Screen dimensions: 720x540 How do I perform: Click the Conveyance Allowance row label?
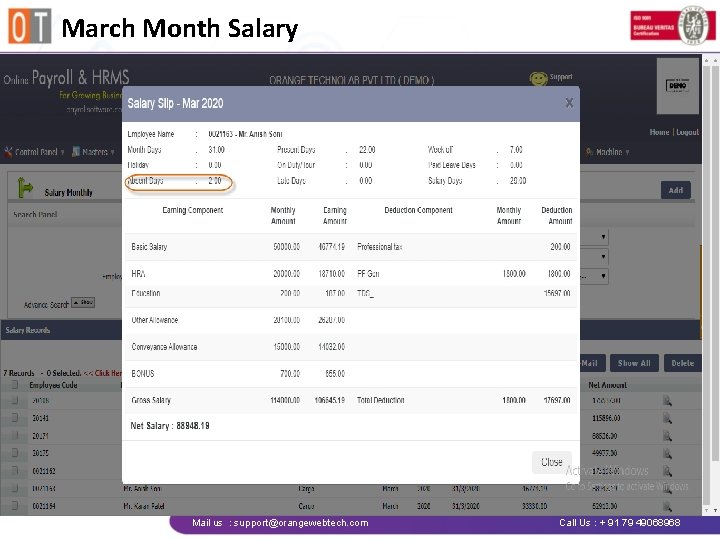point(164,347)
